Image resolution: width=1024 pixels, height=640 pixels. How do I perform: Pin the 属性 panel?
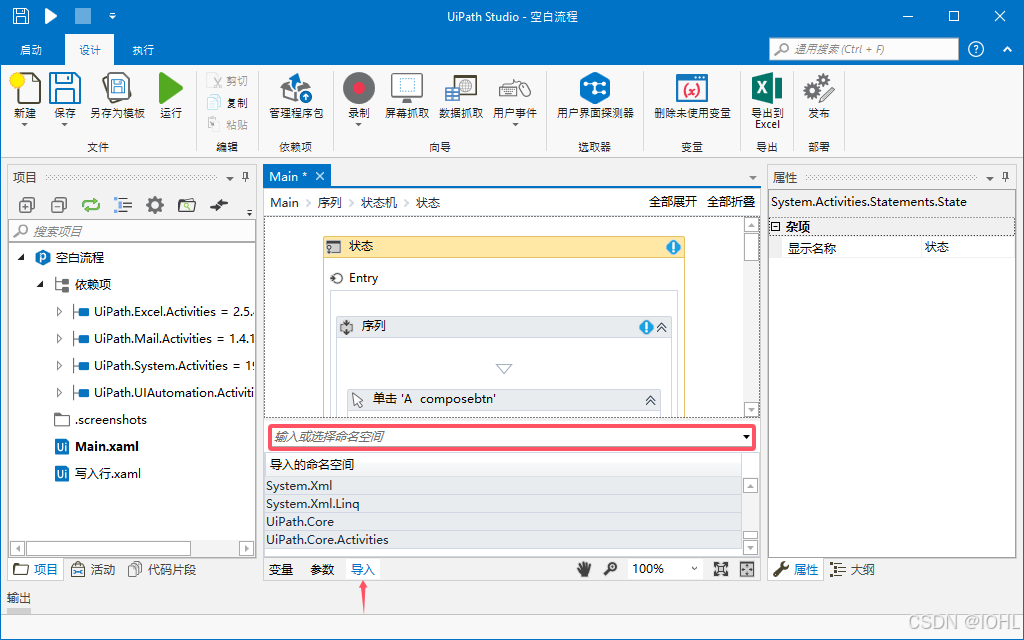[x=1005, y=177]
